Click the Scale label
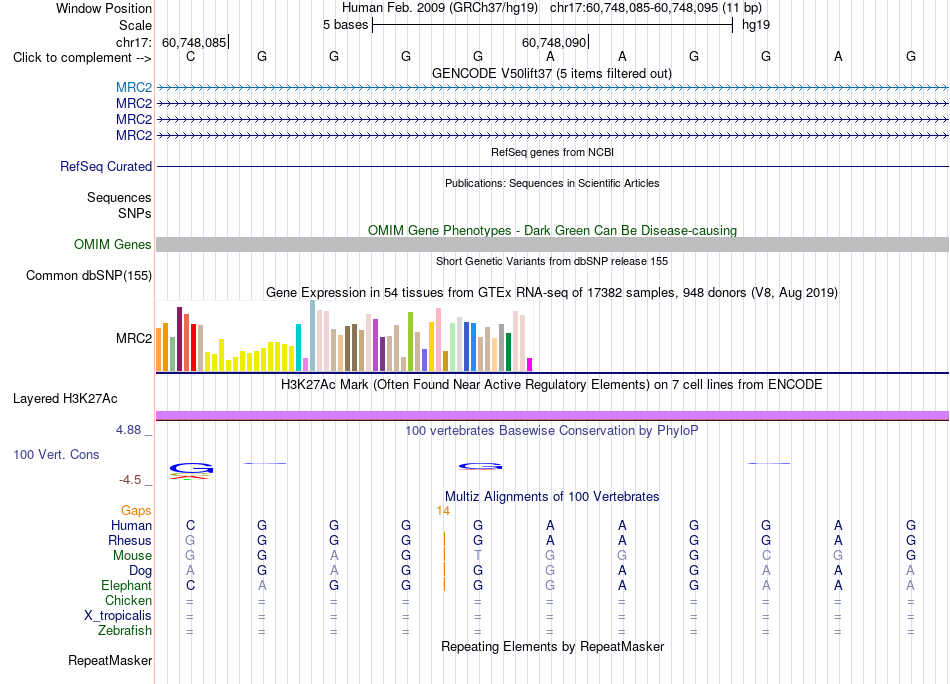The image size is (950, 684). click(x=135, y=25)
